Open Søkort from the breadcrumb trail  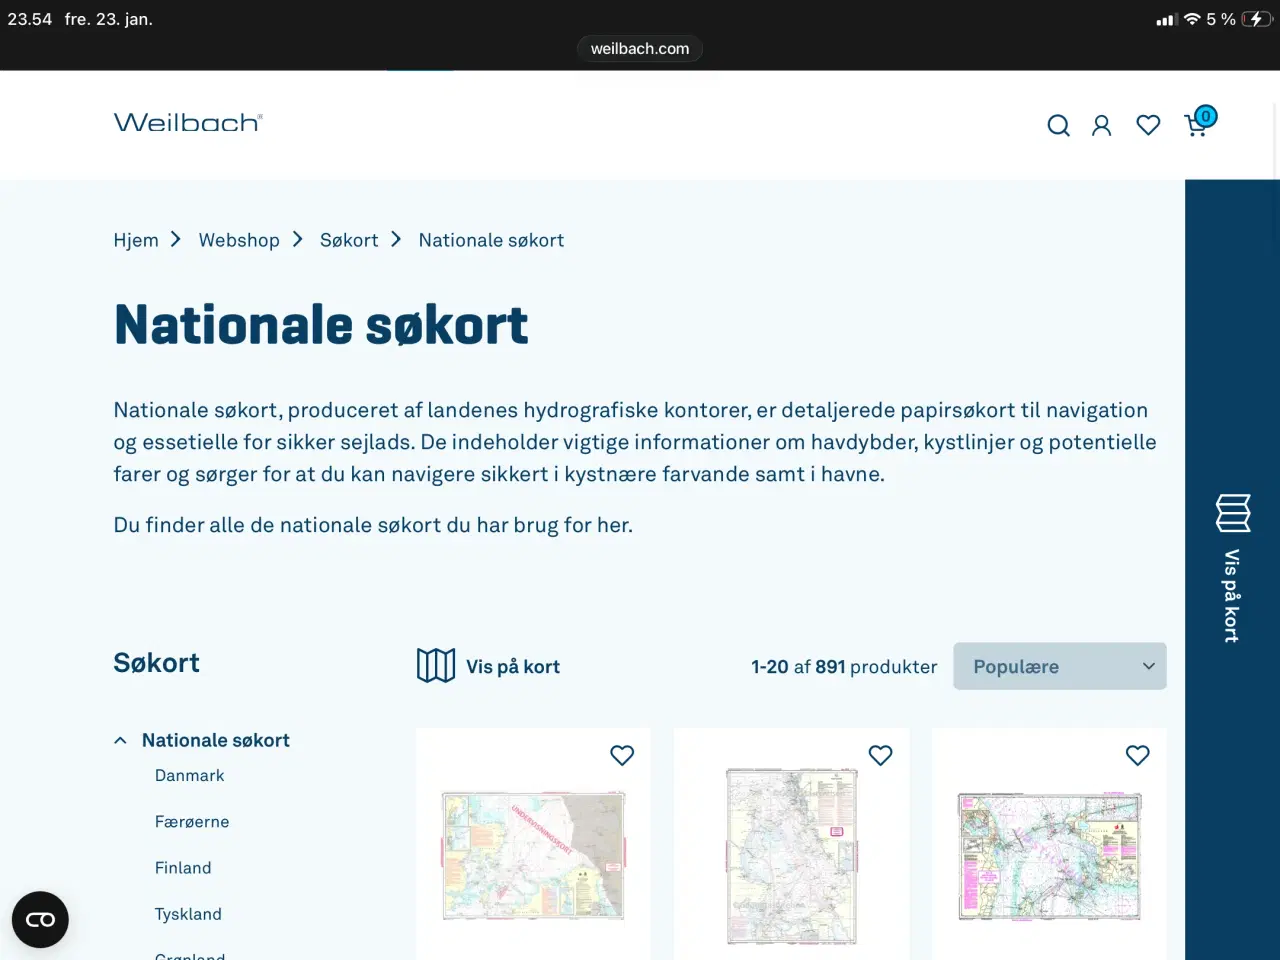pos(348,240)
